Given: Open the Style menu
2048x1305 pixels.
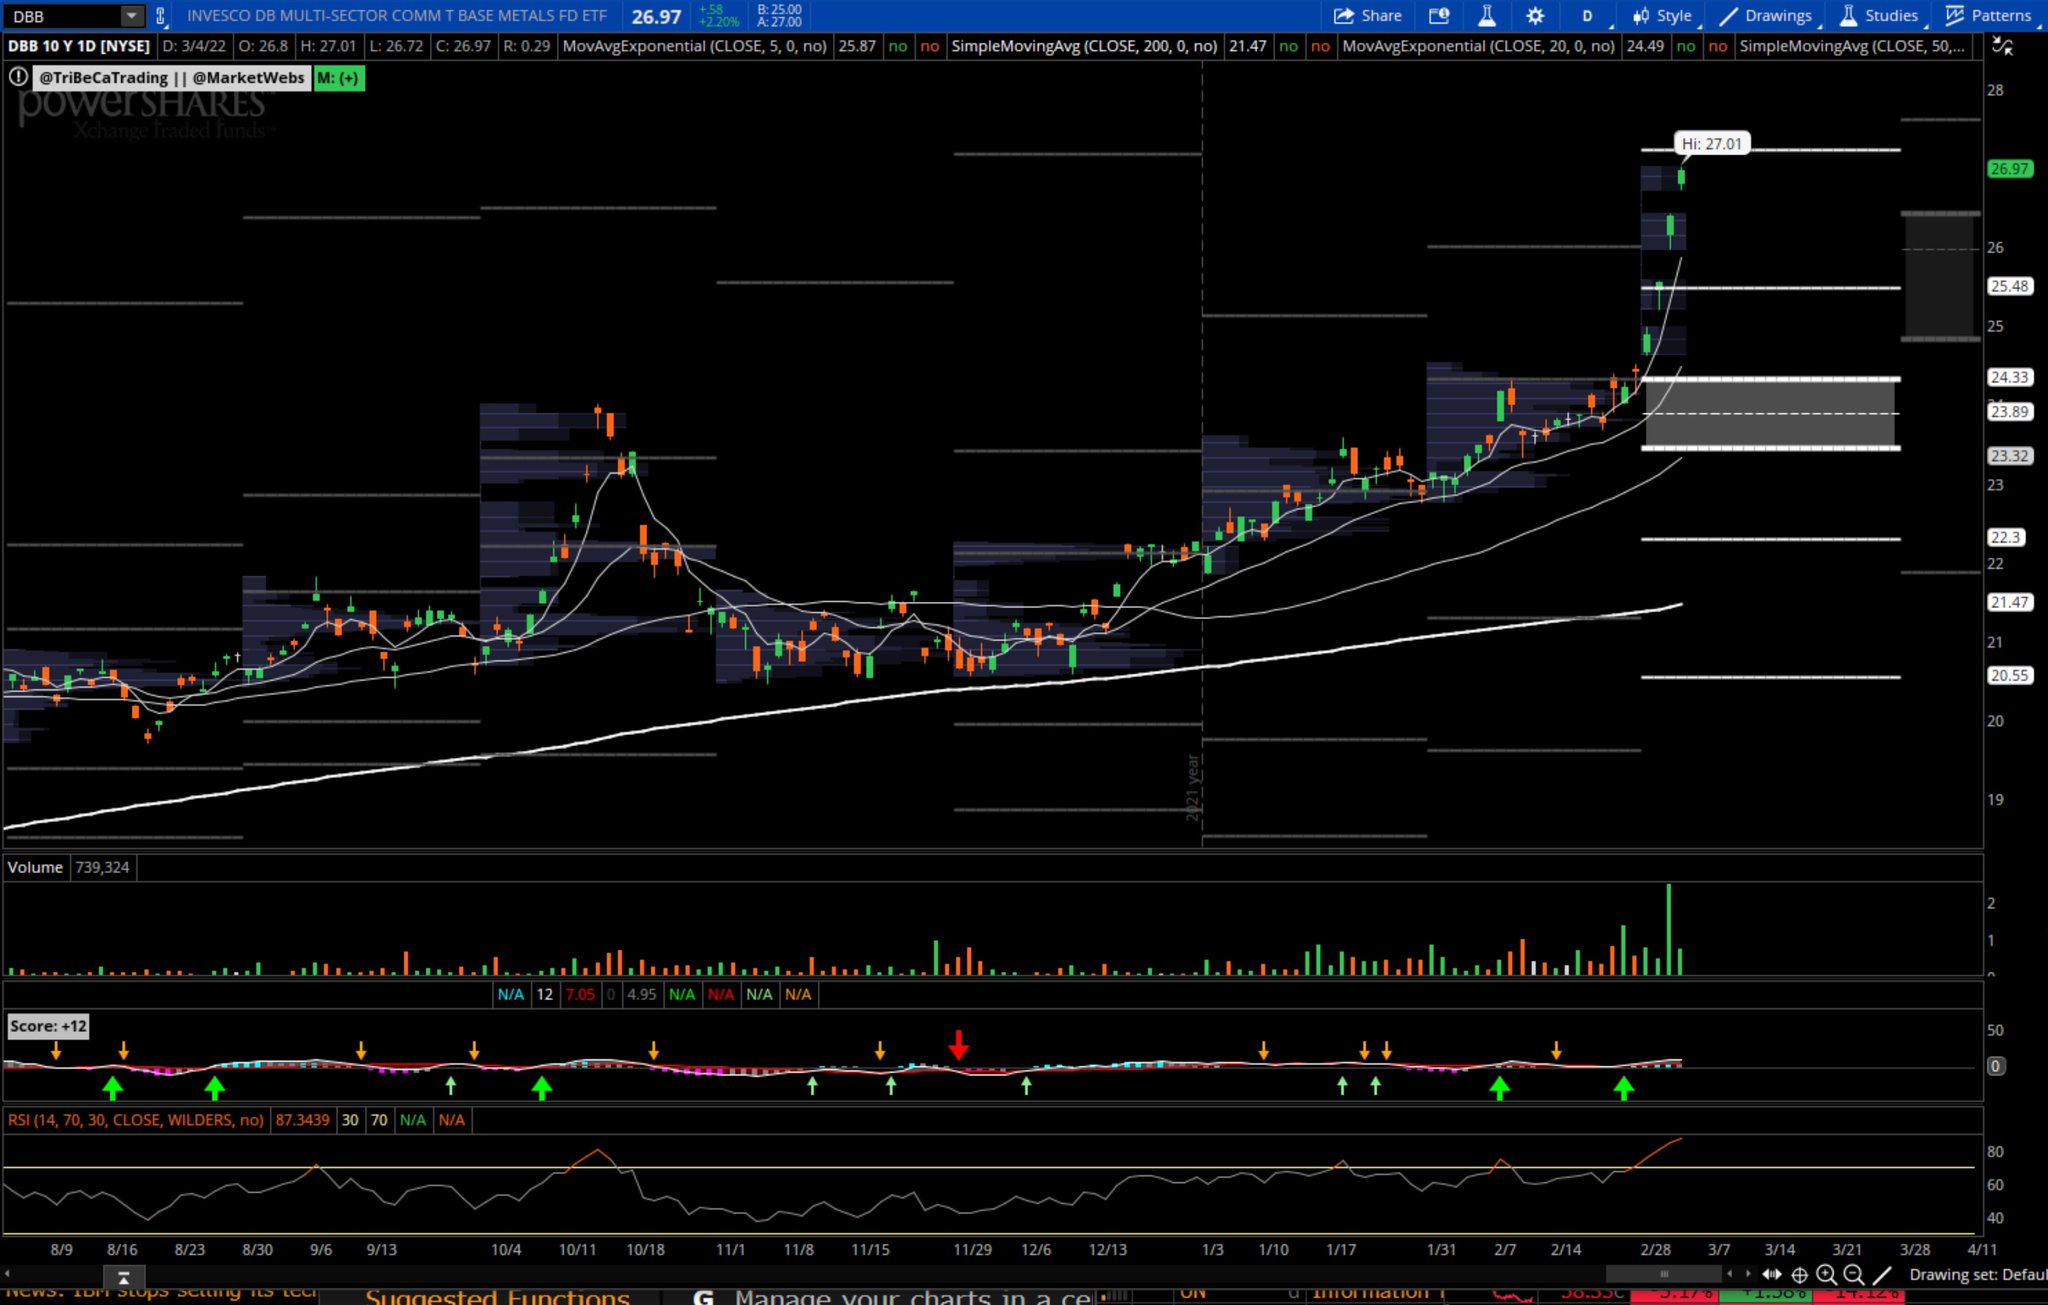Looking at the screenshot, I should 1662,15.
